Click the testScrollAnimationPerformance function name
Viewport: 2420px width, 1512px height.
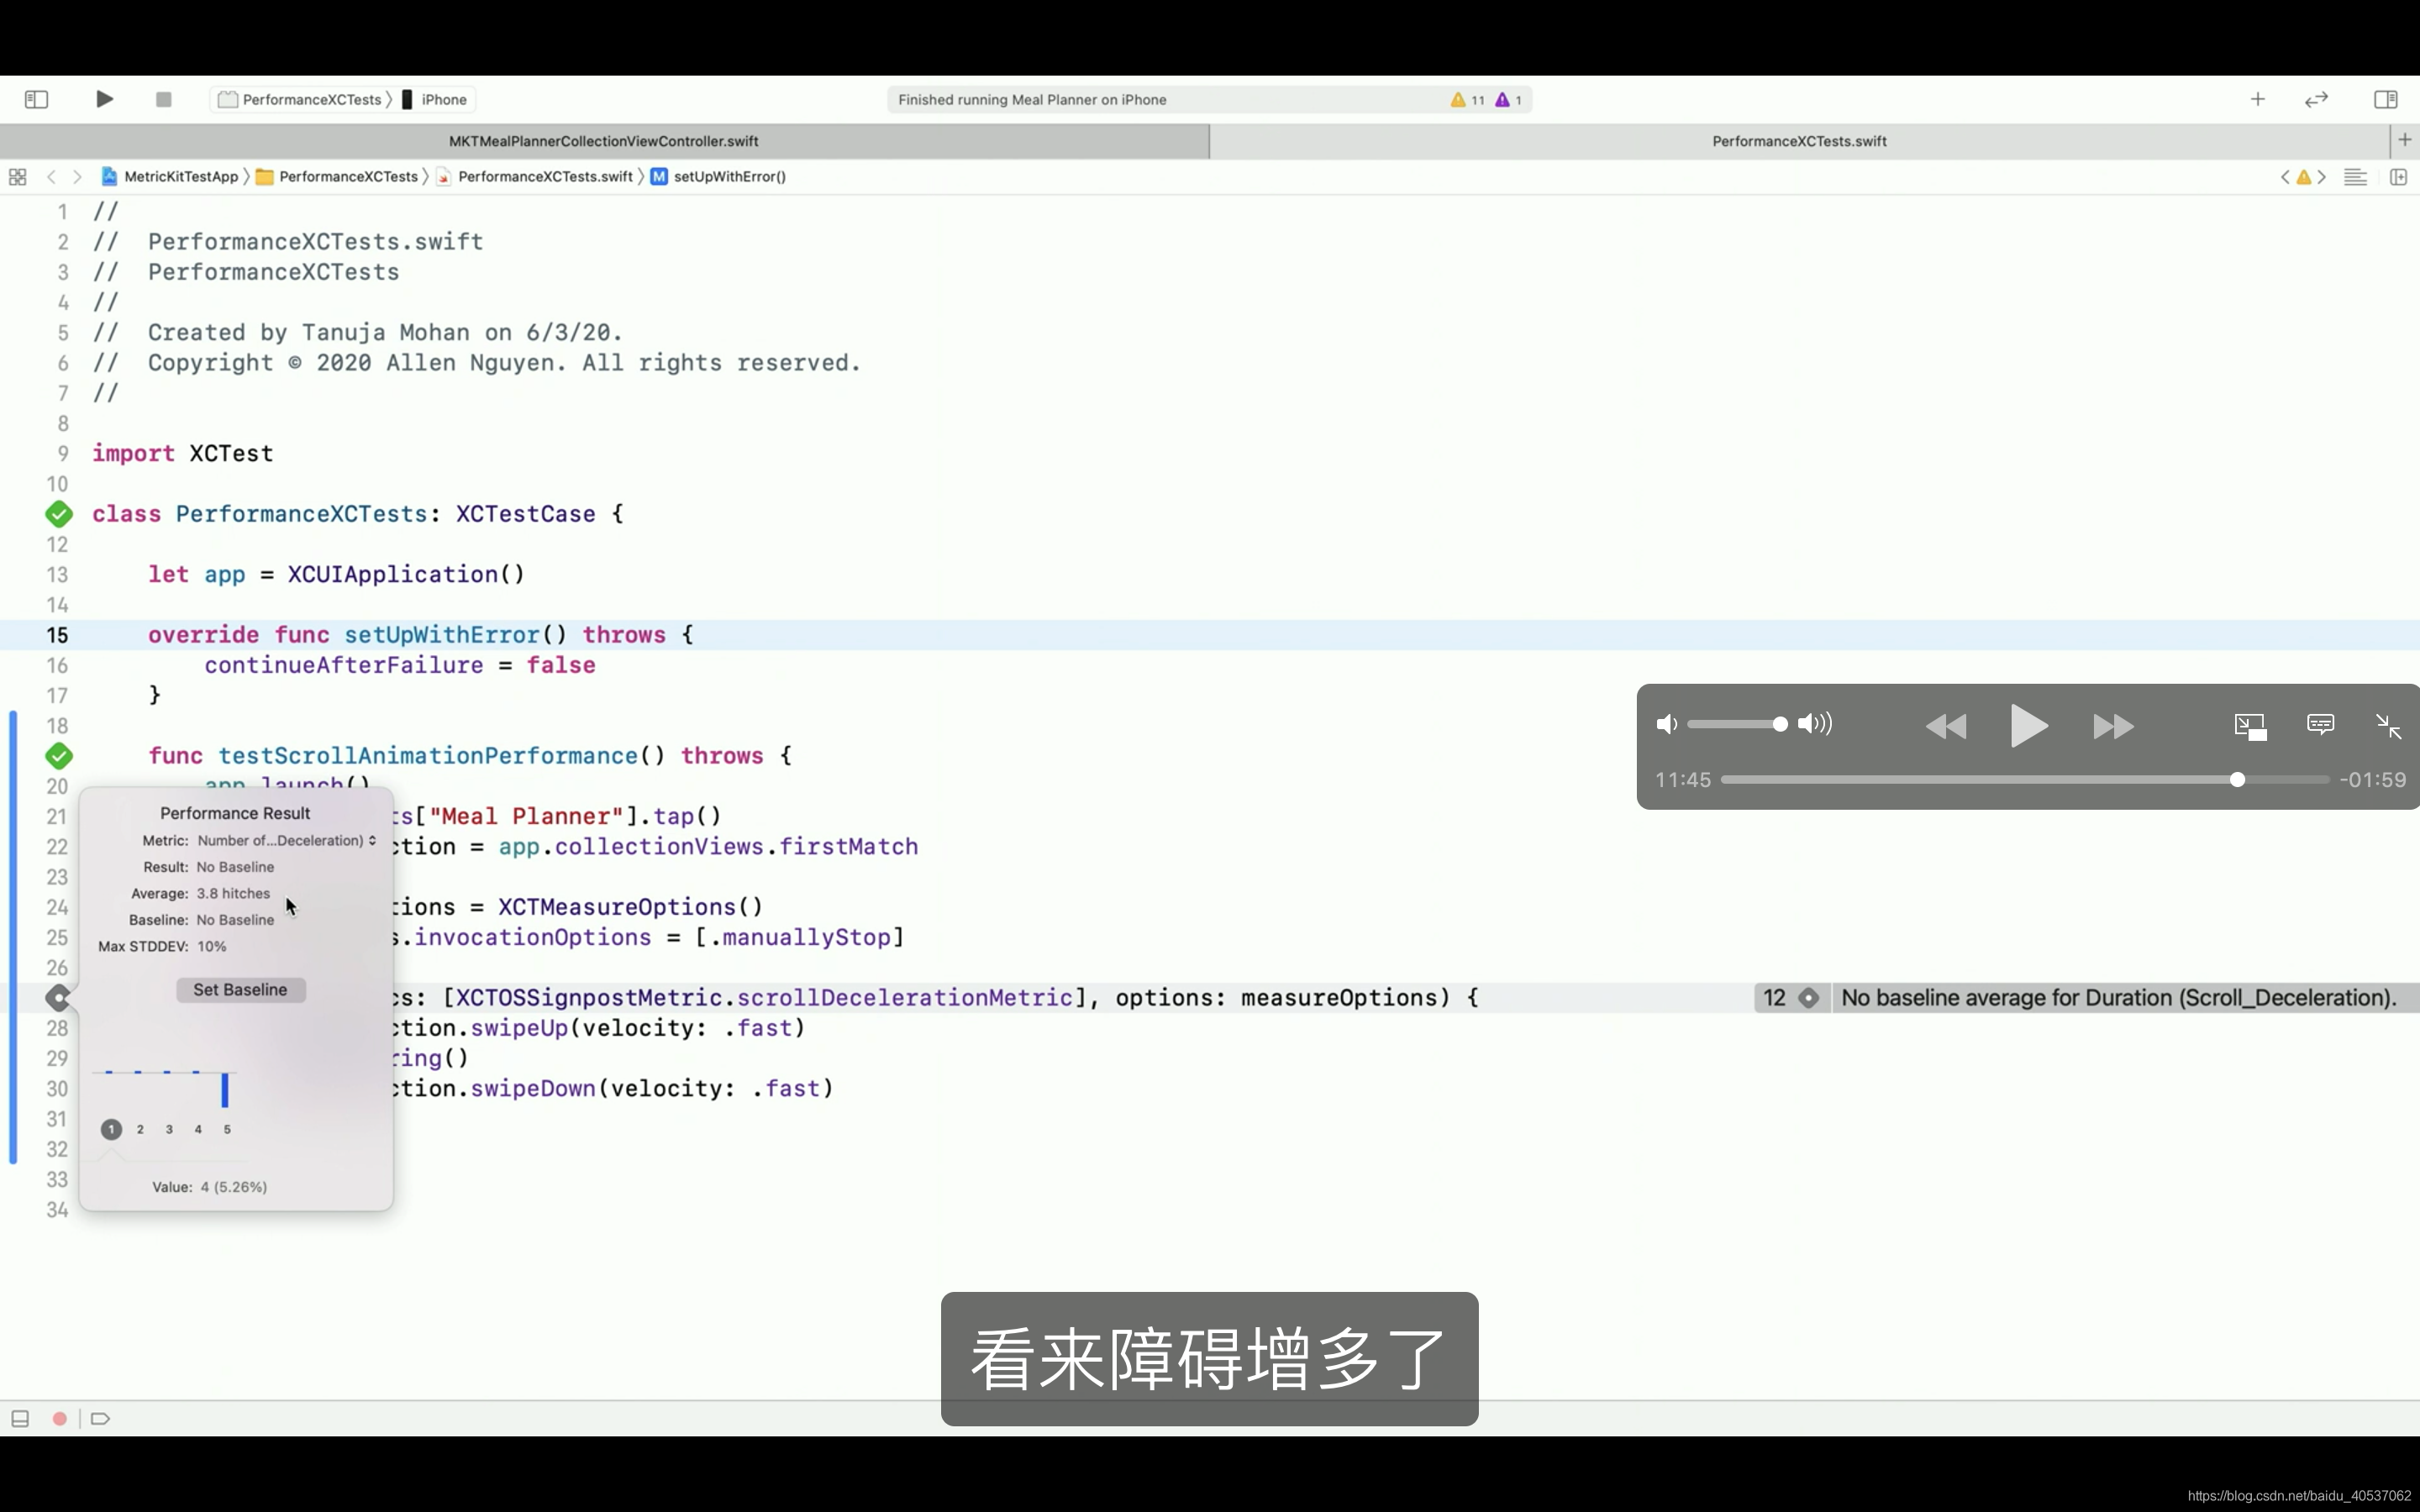click(428, 756)
